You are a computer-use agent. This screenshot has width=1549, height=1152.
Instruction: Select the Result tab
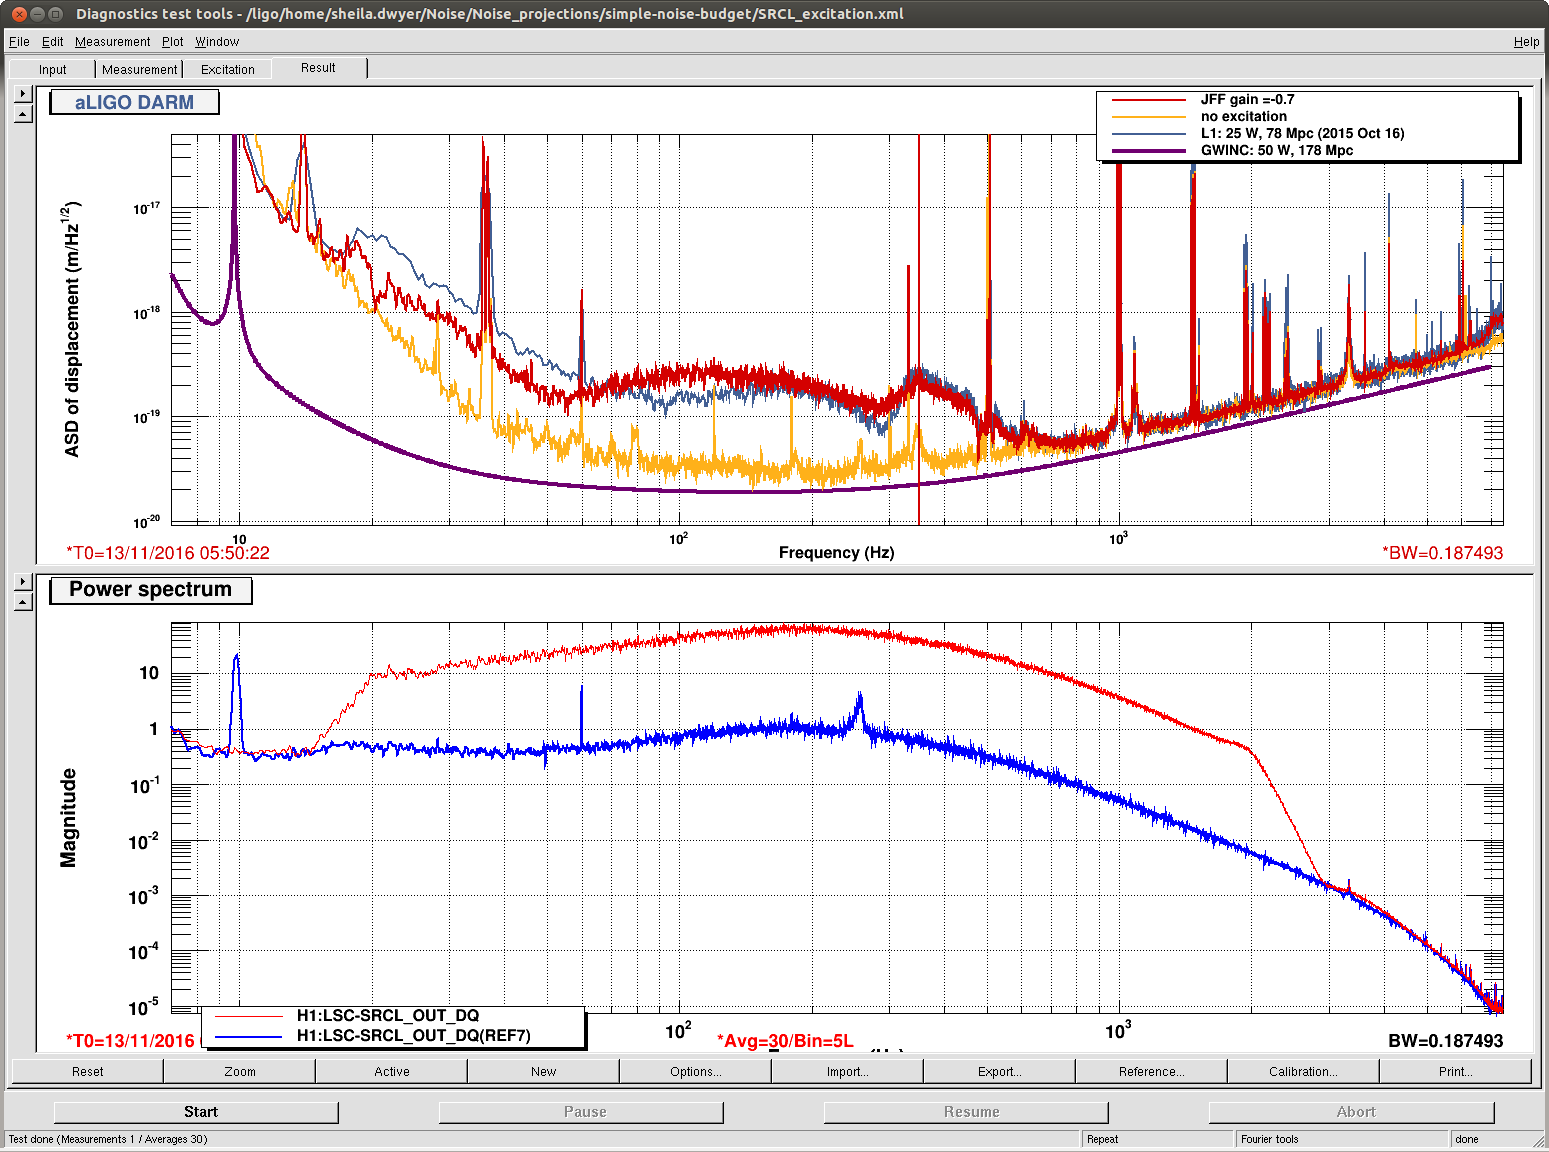click(x=318, y=68)
